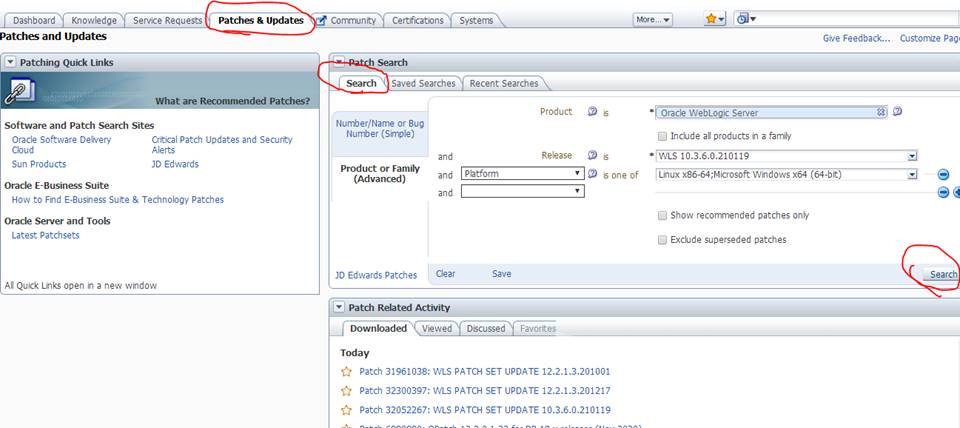Select Number/Name or Bug Number (Simple) search
This screenshot has width=960, height=428.
click(380, 129)
